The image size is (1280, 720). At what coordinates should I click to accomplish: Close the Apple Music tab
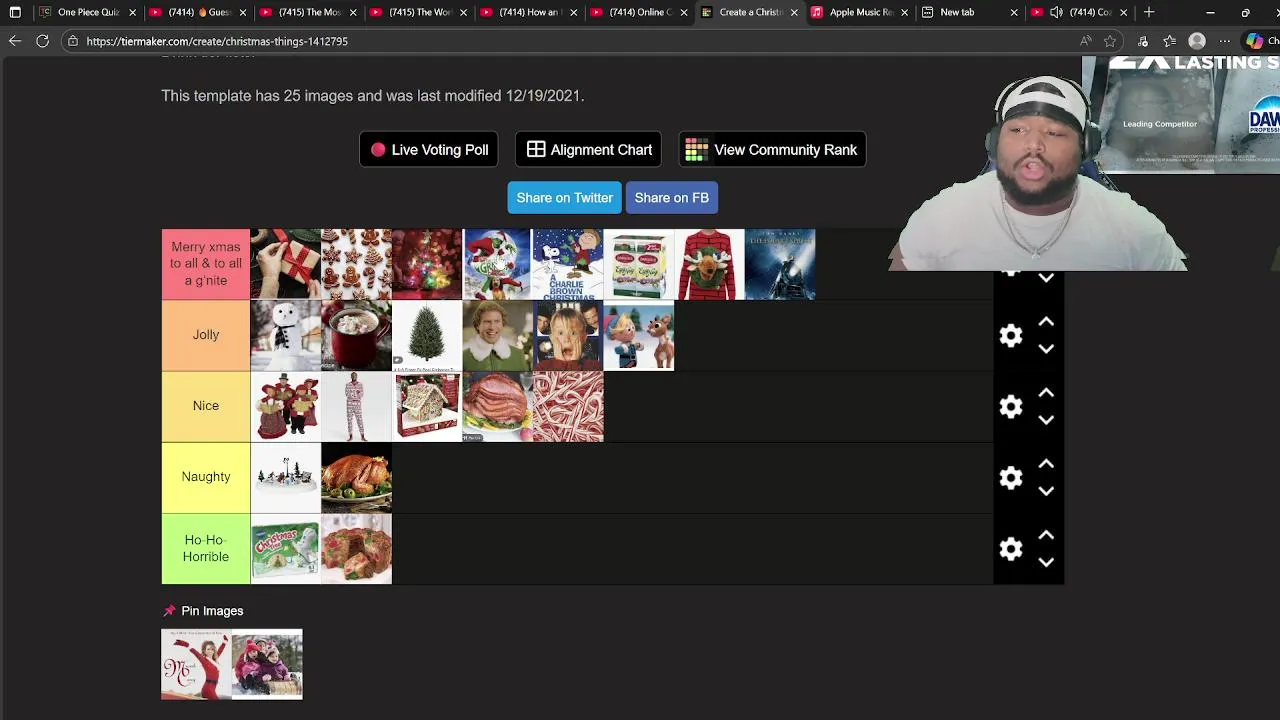pos(904,13)
